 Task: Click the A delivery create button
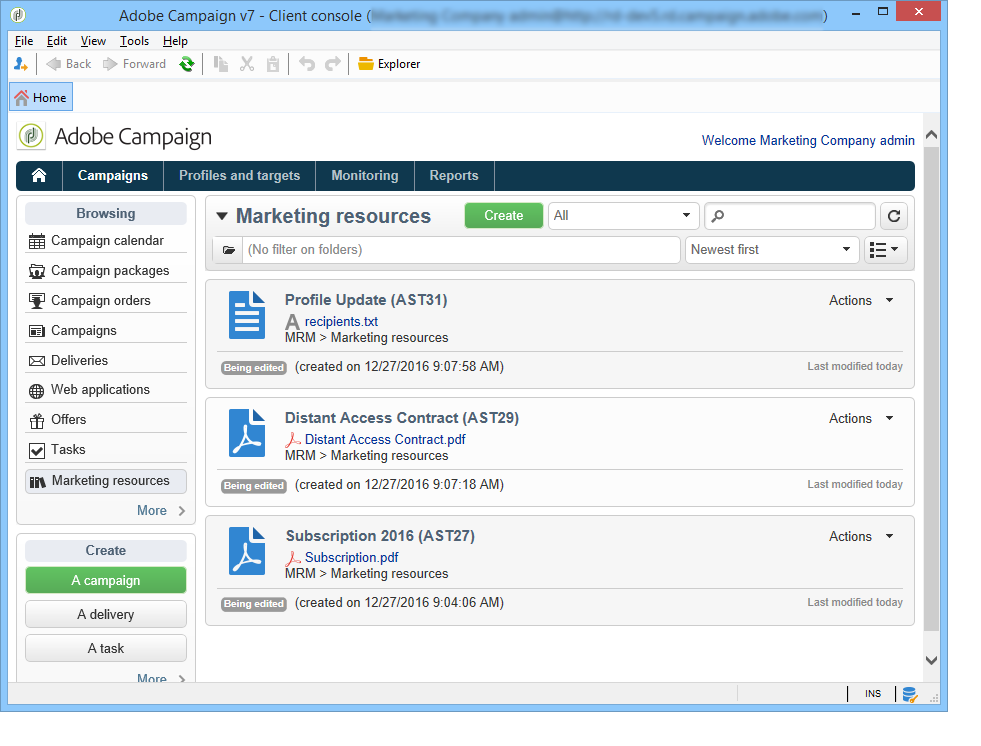(x=106, y=615)
